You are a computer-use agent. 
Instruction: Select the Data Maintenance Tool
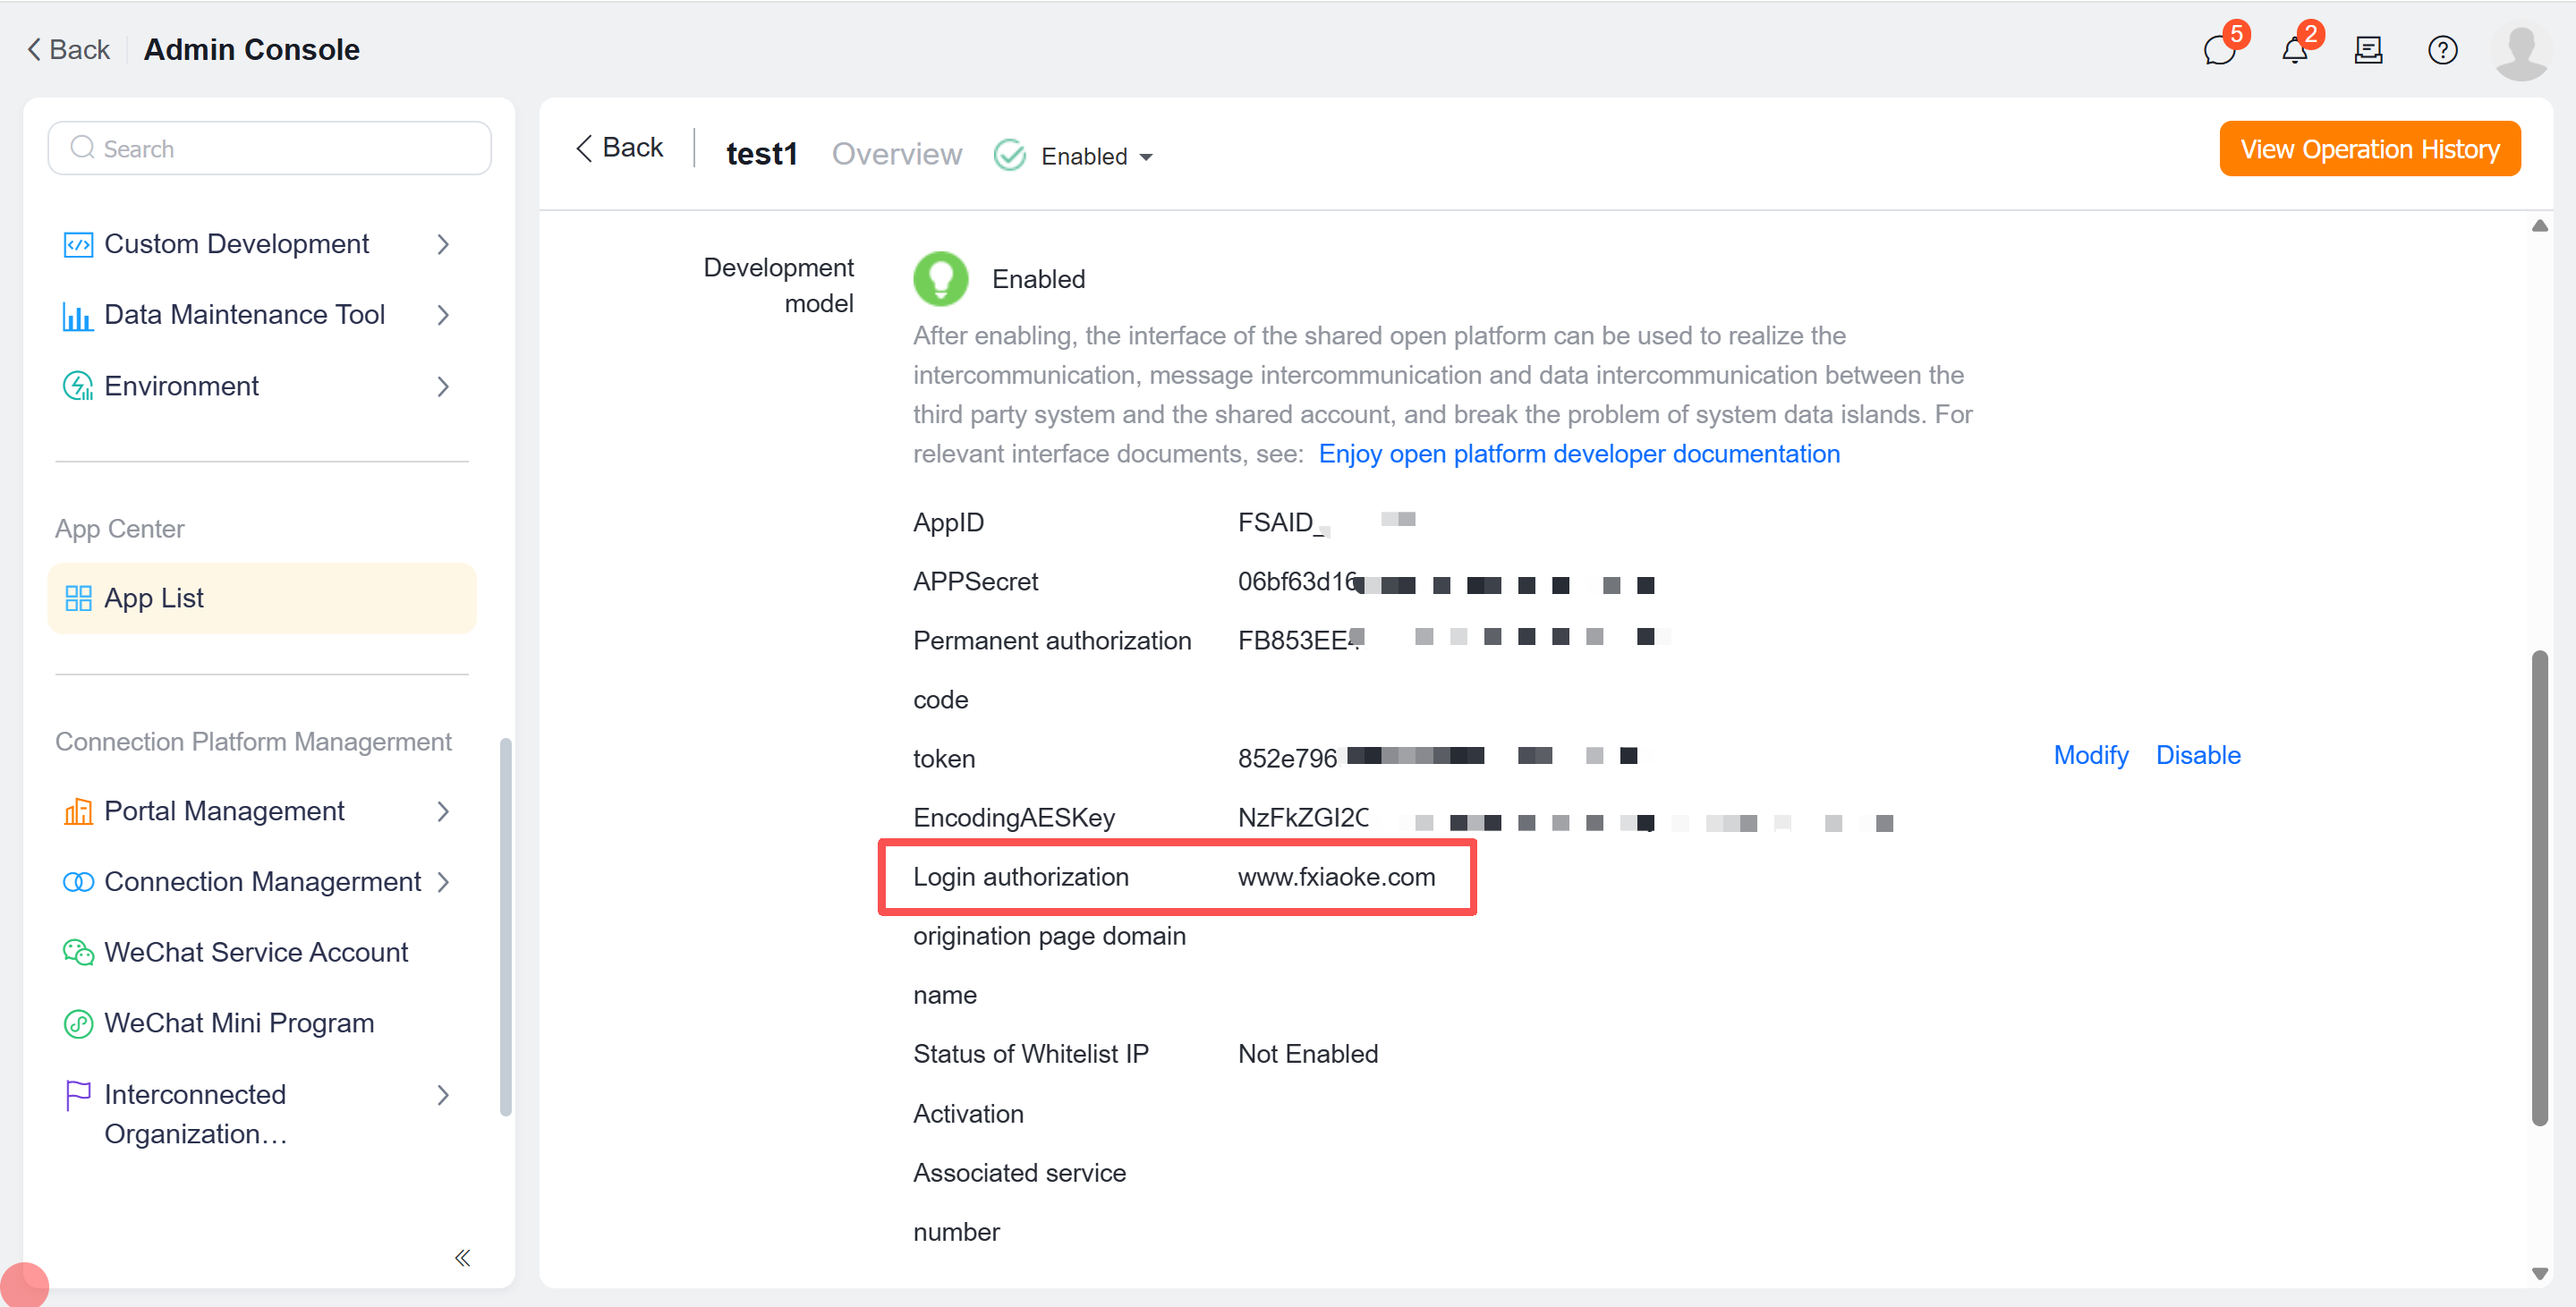[244, 314]
